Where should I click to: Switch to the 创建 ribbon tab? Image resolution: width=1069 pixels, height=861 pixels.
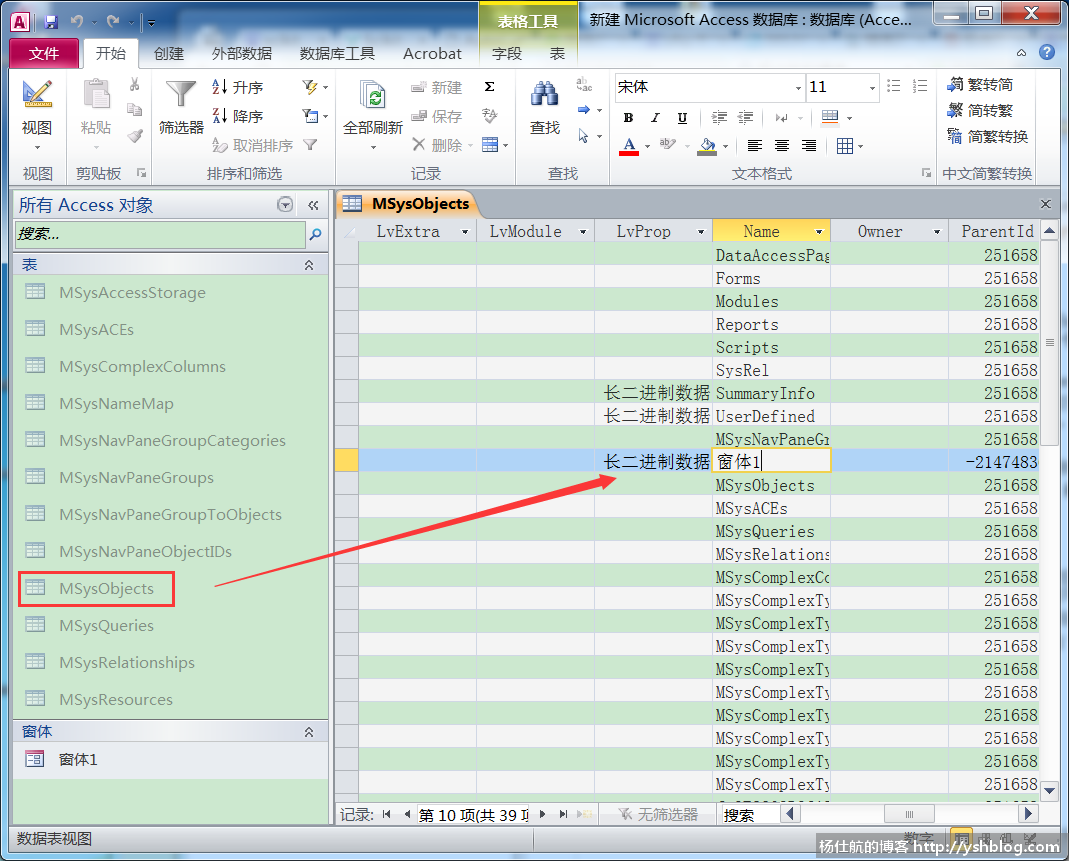[168, 53]
